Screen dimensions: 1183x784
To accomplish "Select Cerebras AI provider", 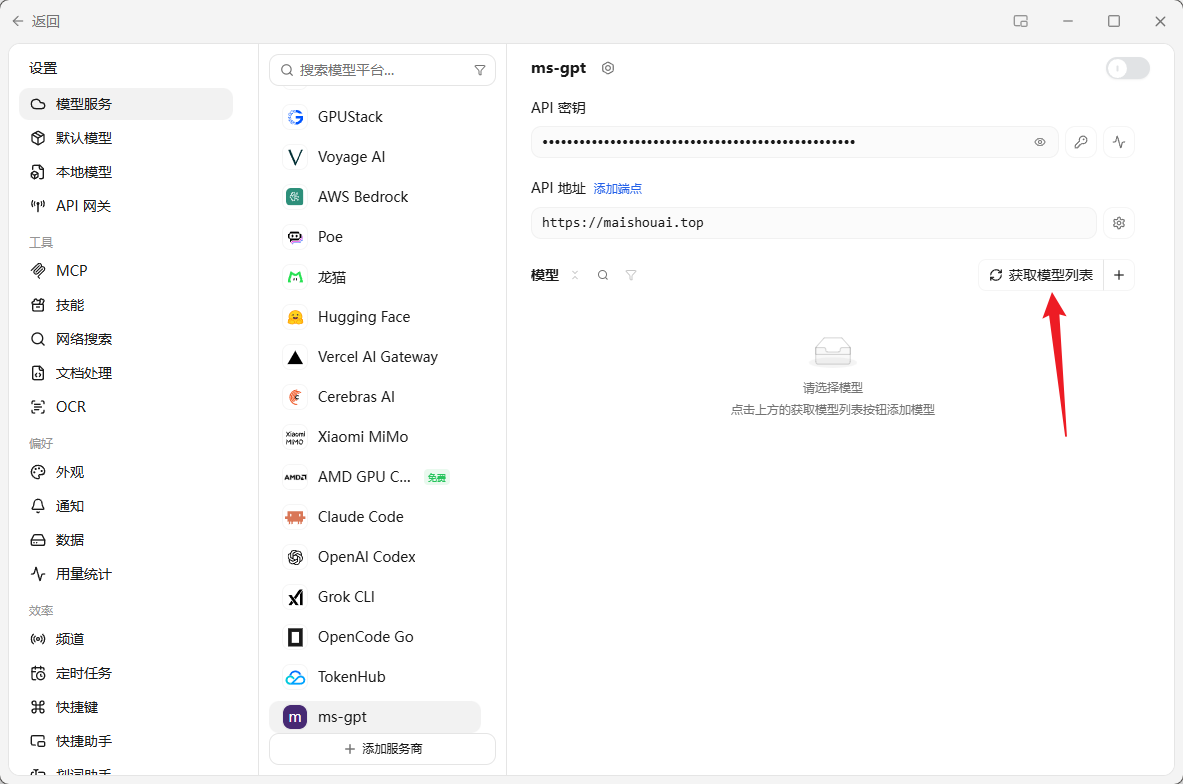I will click(375, 397).
